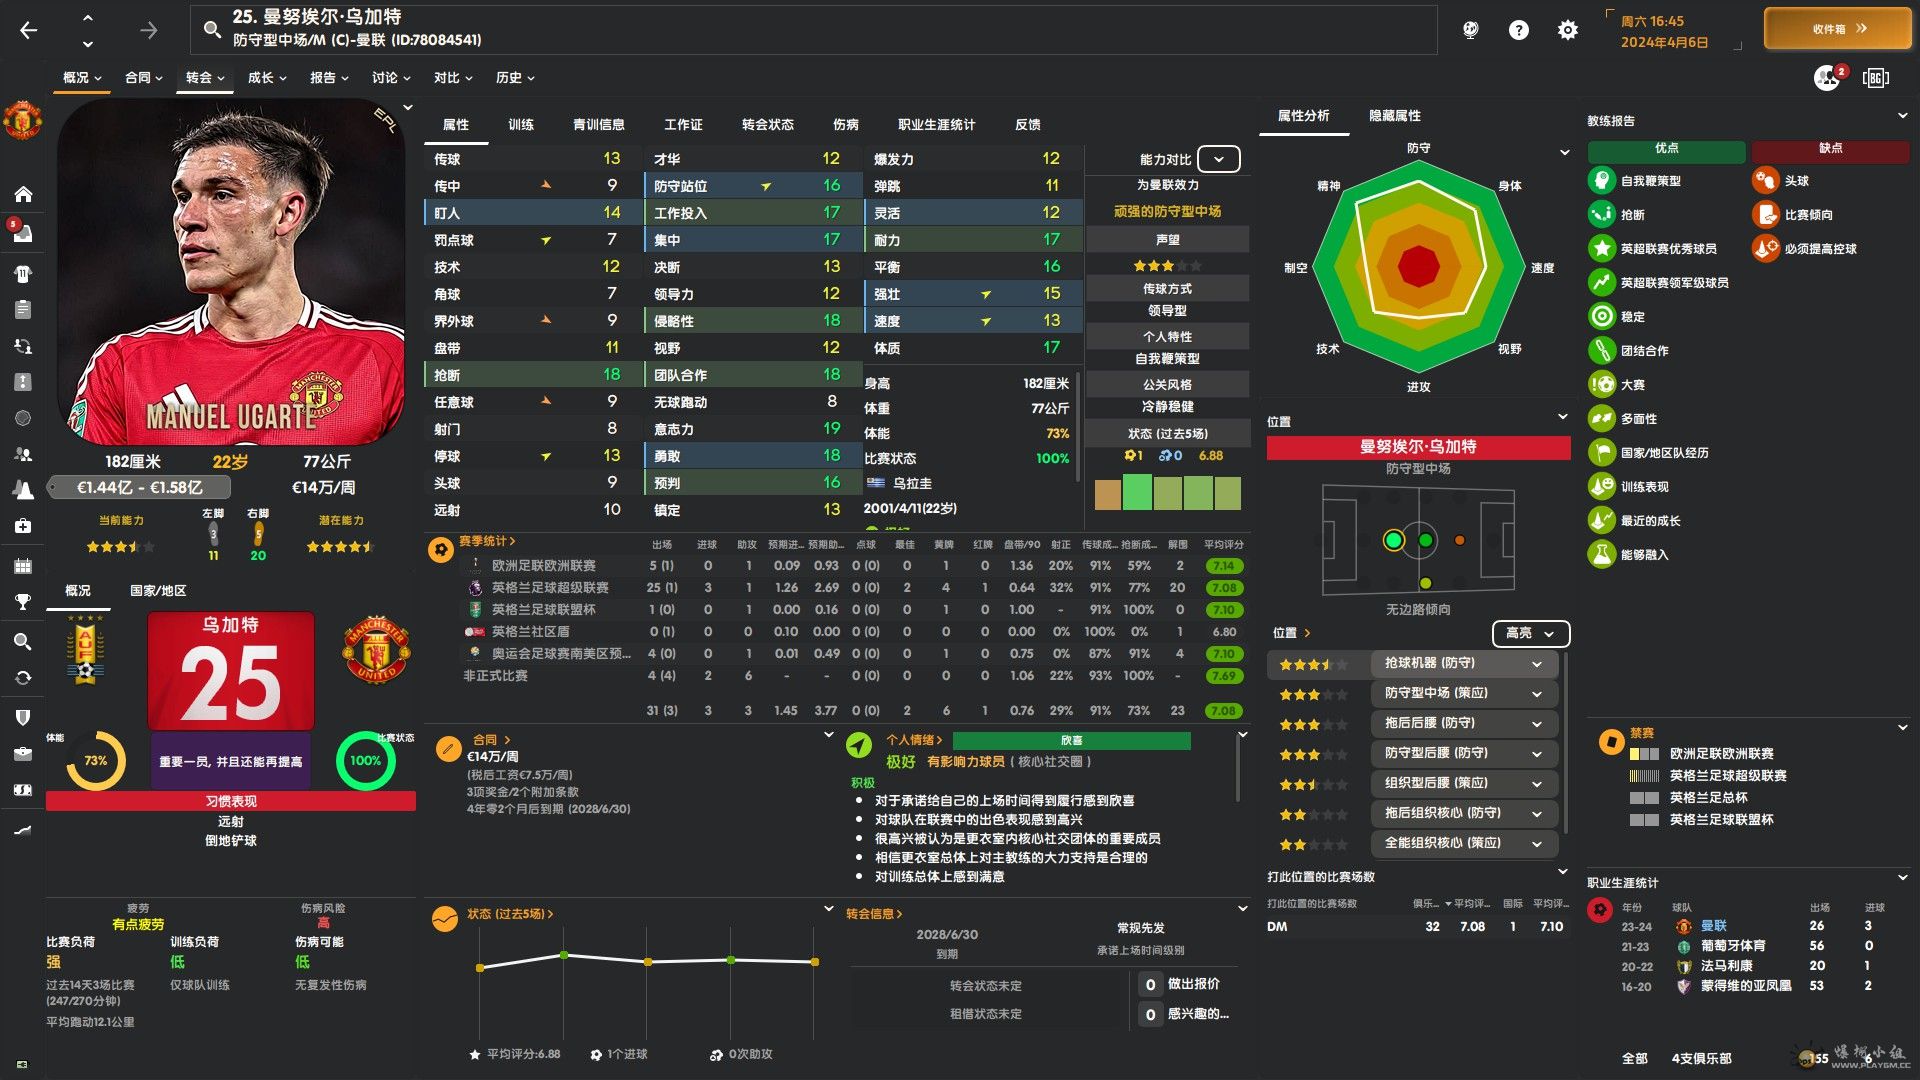
Task: Open the trophy competitions icon in sidebar
Action: point(23,602)
